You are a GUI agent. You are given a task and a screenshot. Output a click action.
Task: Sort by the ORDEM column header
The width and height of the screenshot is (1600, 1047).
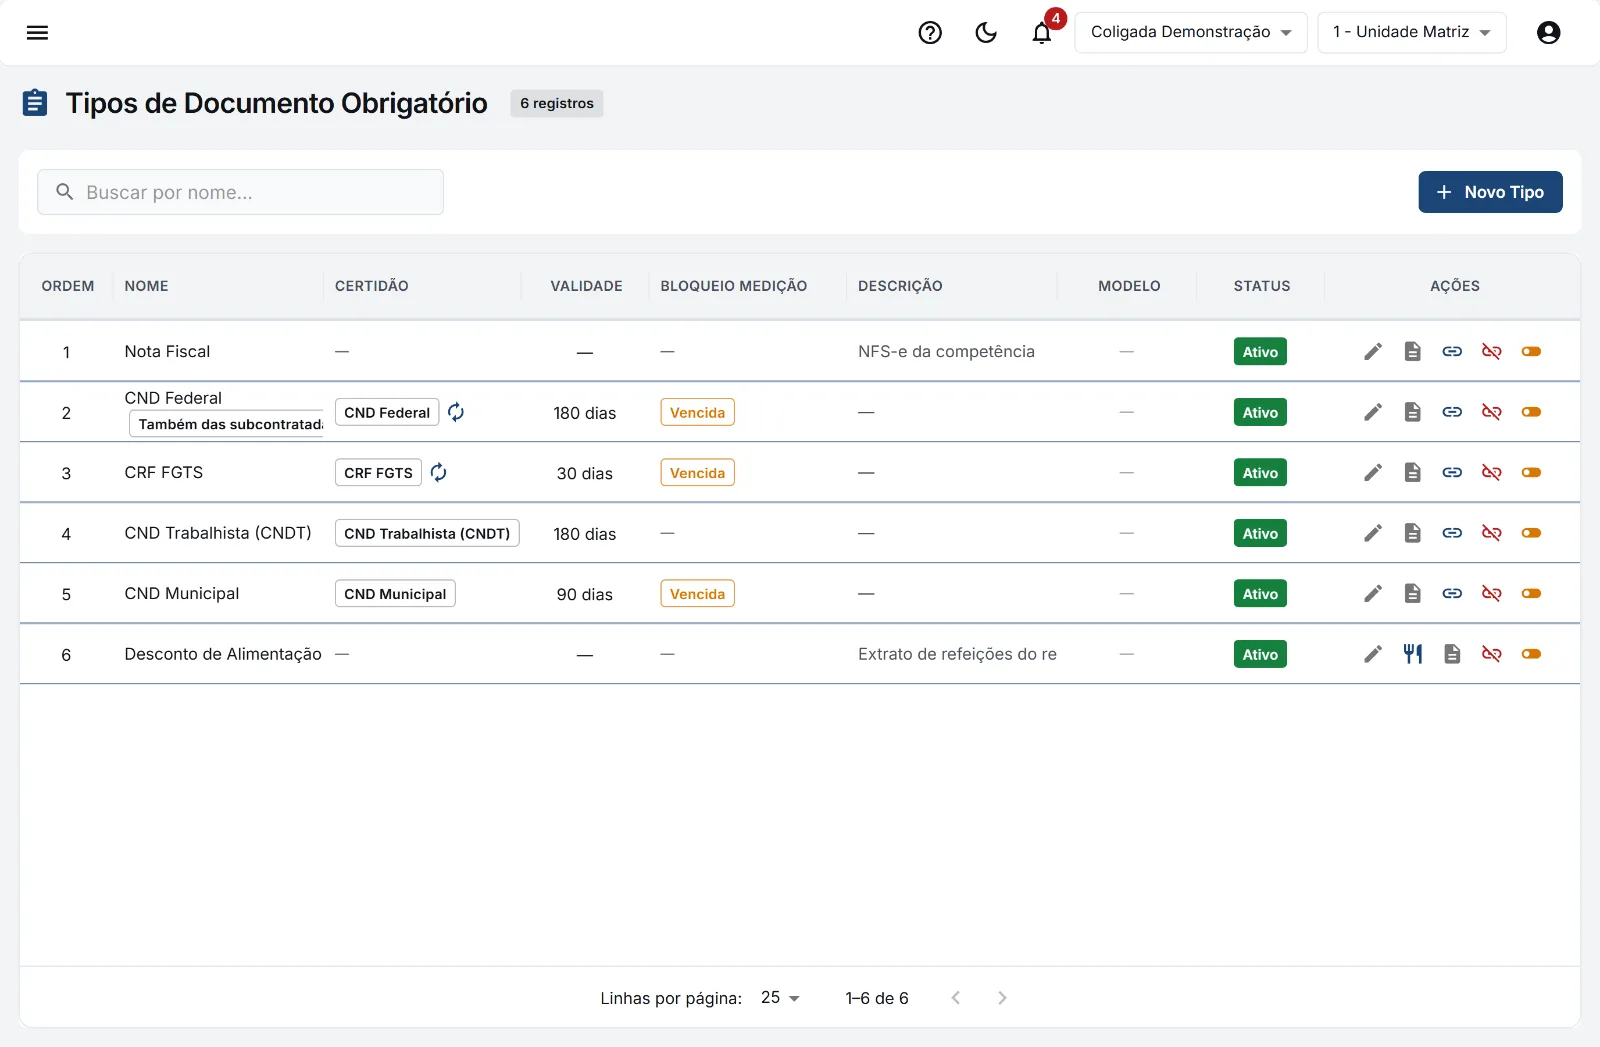[x=68, y=286]
